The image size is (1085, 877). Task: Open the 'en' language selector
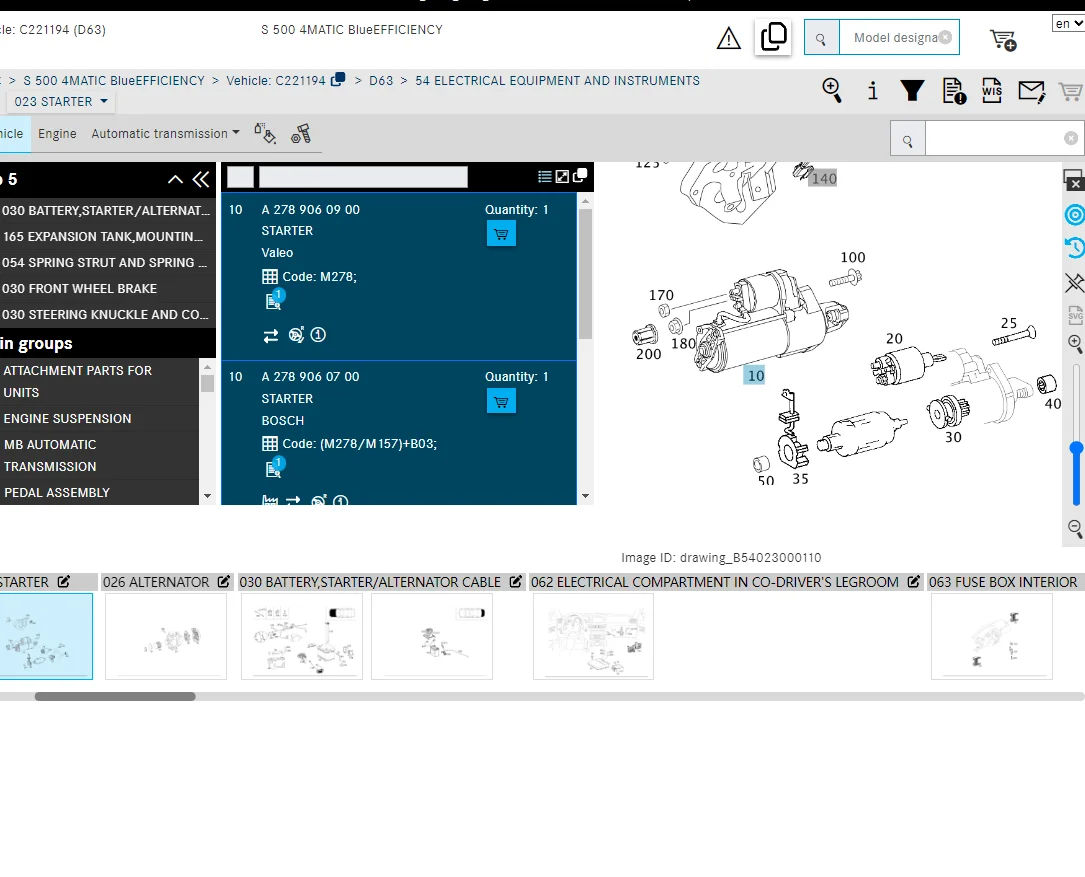click(1068, 24)
